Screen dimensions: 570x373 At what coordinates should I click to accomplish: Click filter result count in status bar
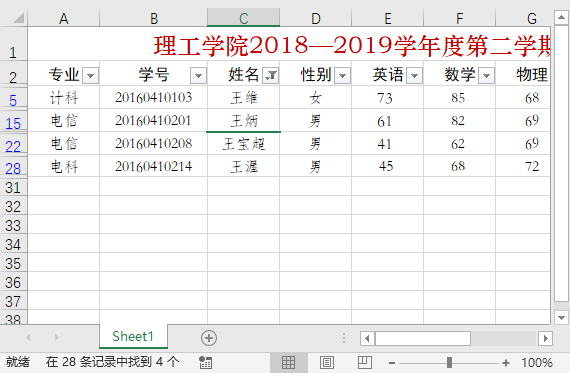click(113, 362)
